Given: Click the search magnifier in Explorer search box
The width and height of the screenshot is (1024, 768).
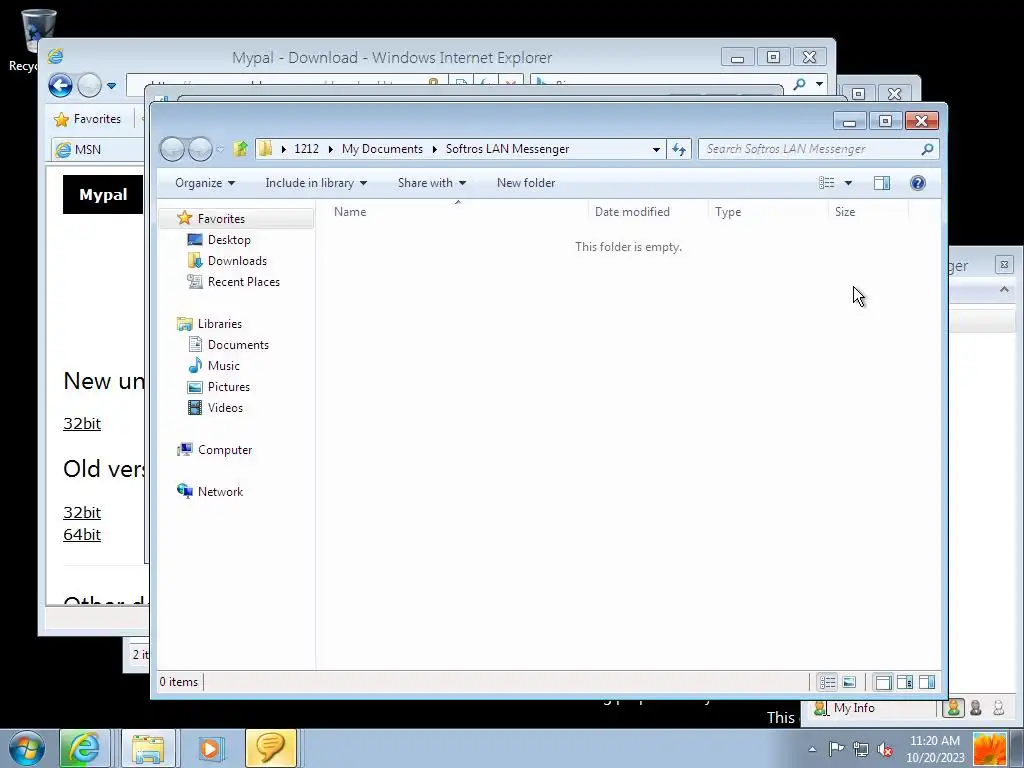Looking at the screenshot, I should pyautogui.click(x=927, y=149).
